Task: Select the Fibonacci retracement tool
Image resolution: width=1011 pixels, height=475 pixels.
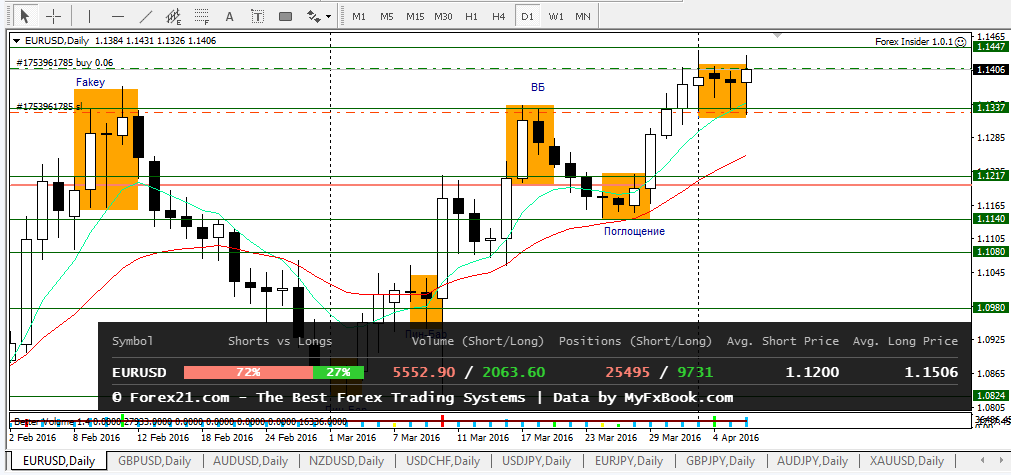Action: tap(201, 15)
